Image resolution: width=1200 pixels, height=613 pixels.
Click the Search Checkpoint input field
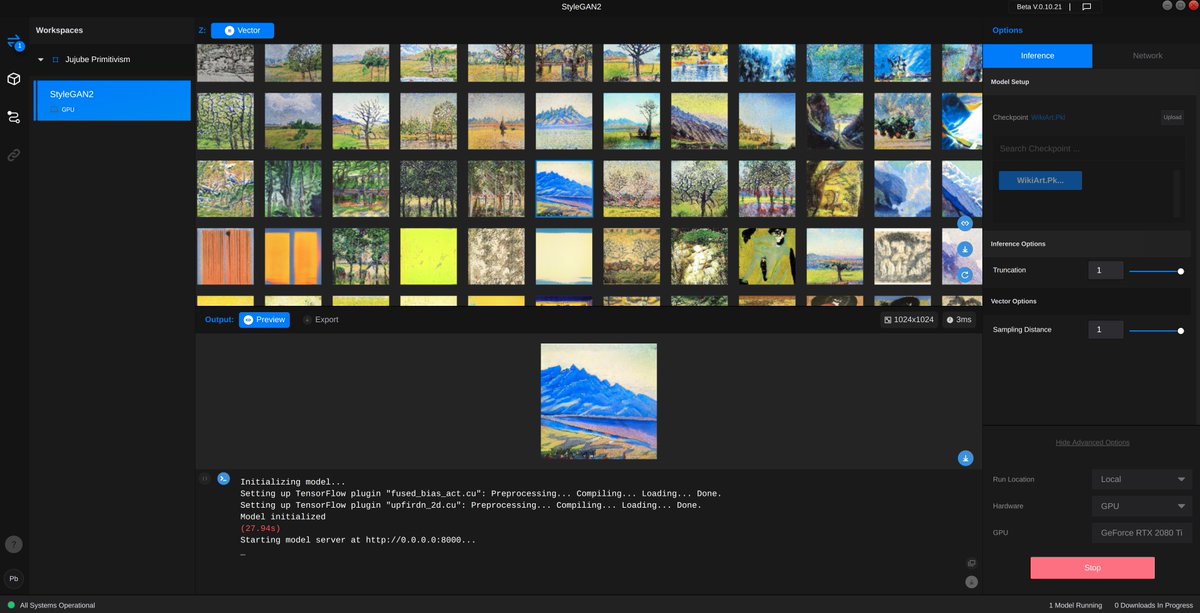(1089, 149)
